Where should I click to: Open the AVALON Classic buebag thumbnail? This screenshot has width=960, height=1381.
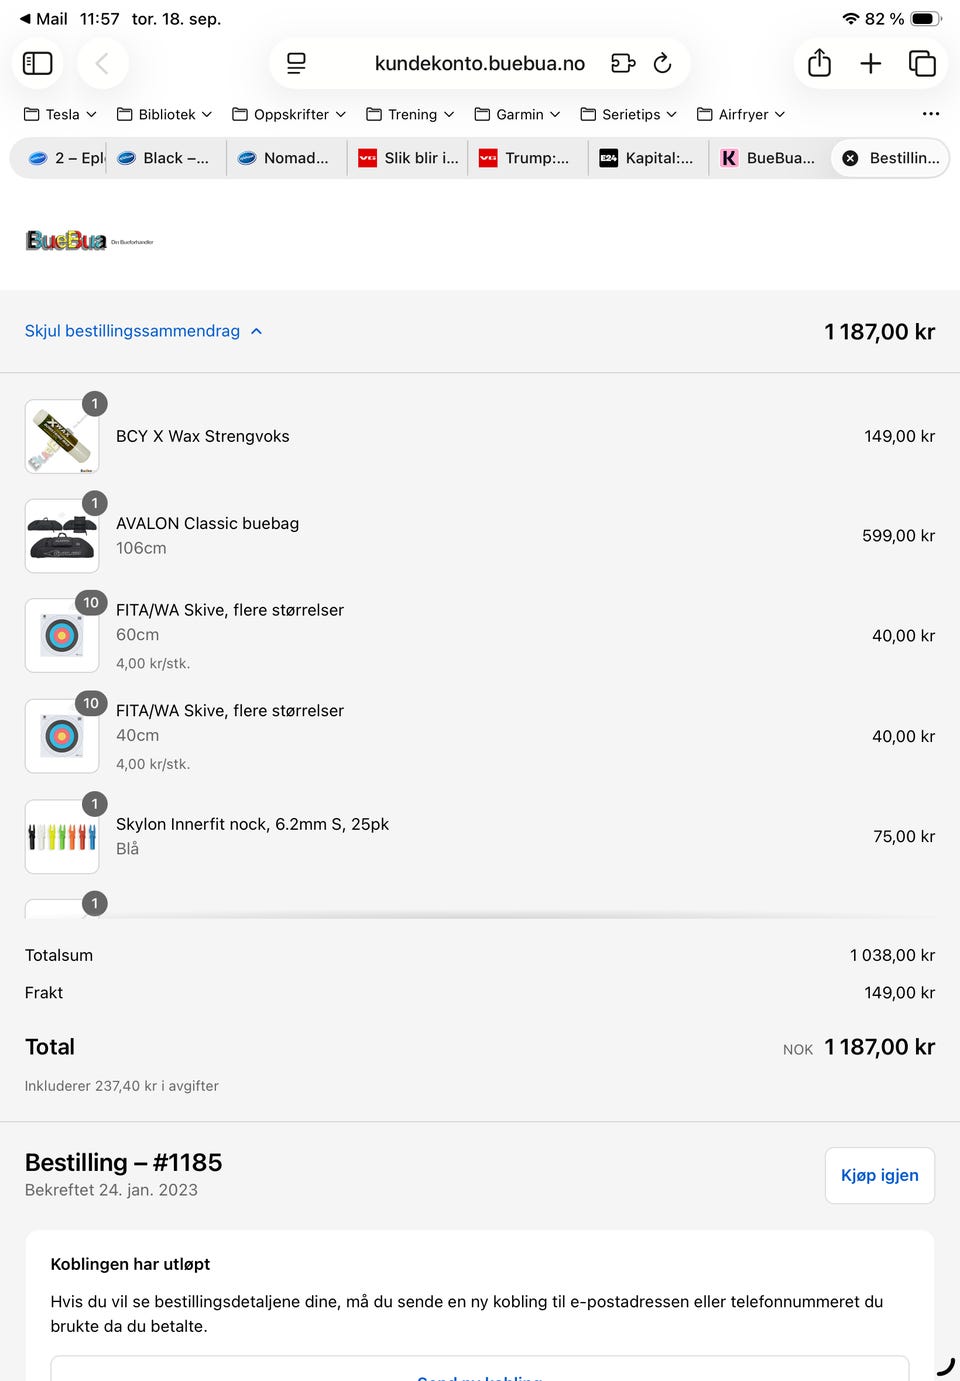click(62, 536)
